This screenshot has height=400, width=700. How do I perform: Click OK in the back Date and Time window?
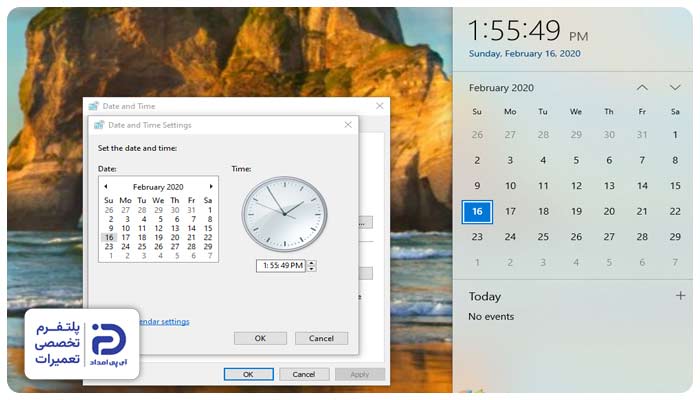point(249,374)
